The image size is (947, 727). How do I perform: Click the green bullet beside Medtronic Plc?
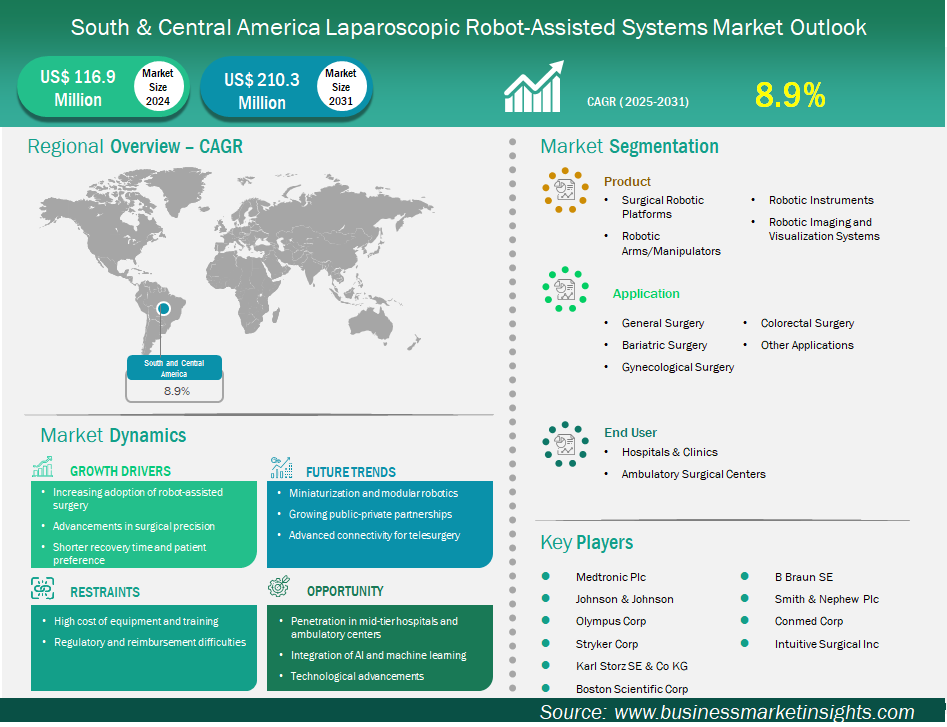point(546,577)
